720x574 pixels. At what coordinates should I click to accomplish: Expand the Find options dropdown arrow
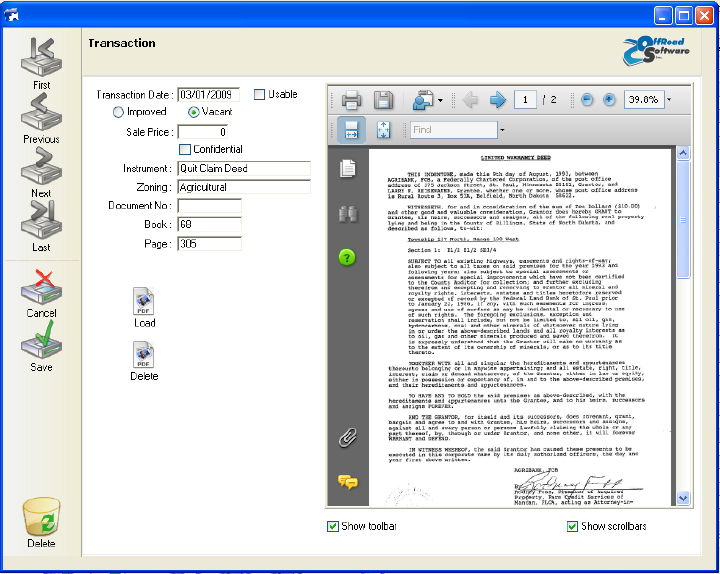502,130
